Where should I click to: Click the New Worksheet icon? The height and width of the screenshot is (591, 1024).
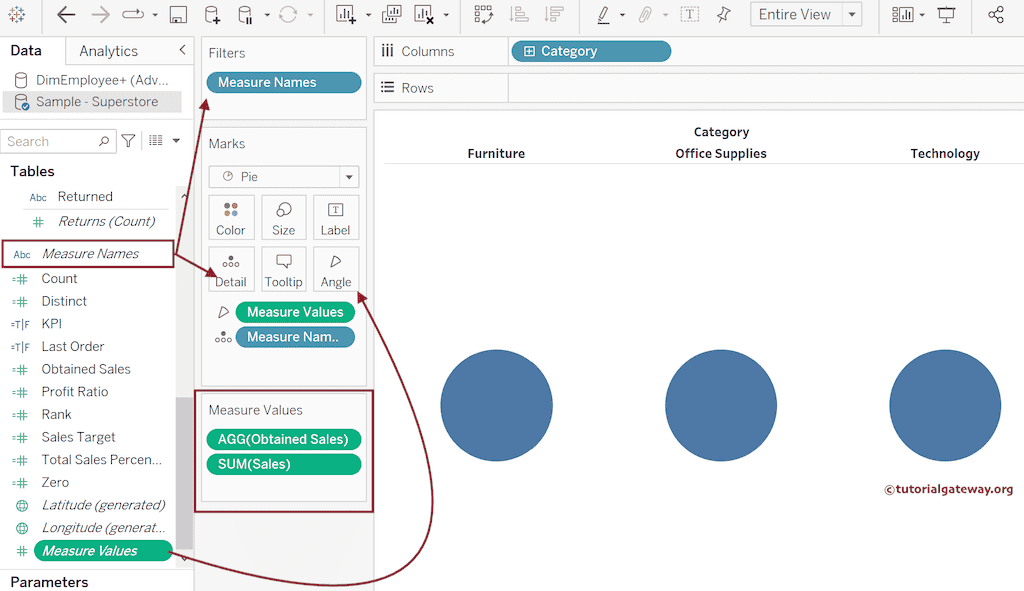(x=345, y=14)
